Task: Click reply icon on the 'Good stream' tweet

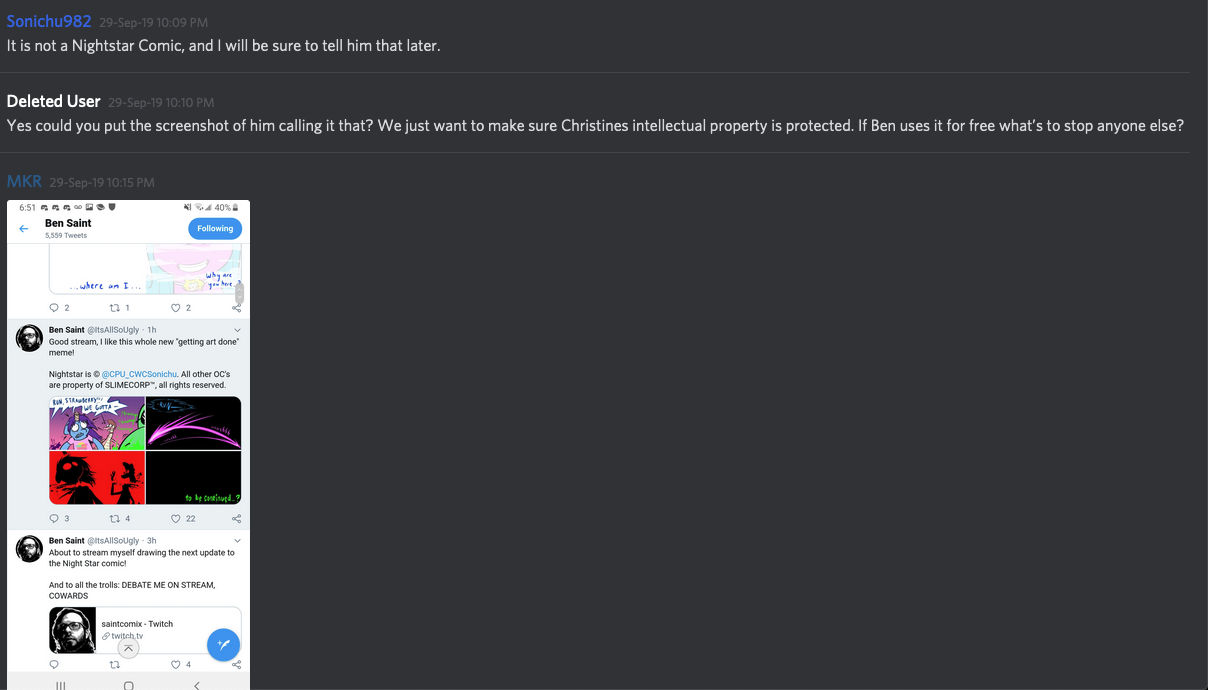Action: tap(55, 519)
